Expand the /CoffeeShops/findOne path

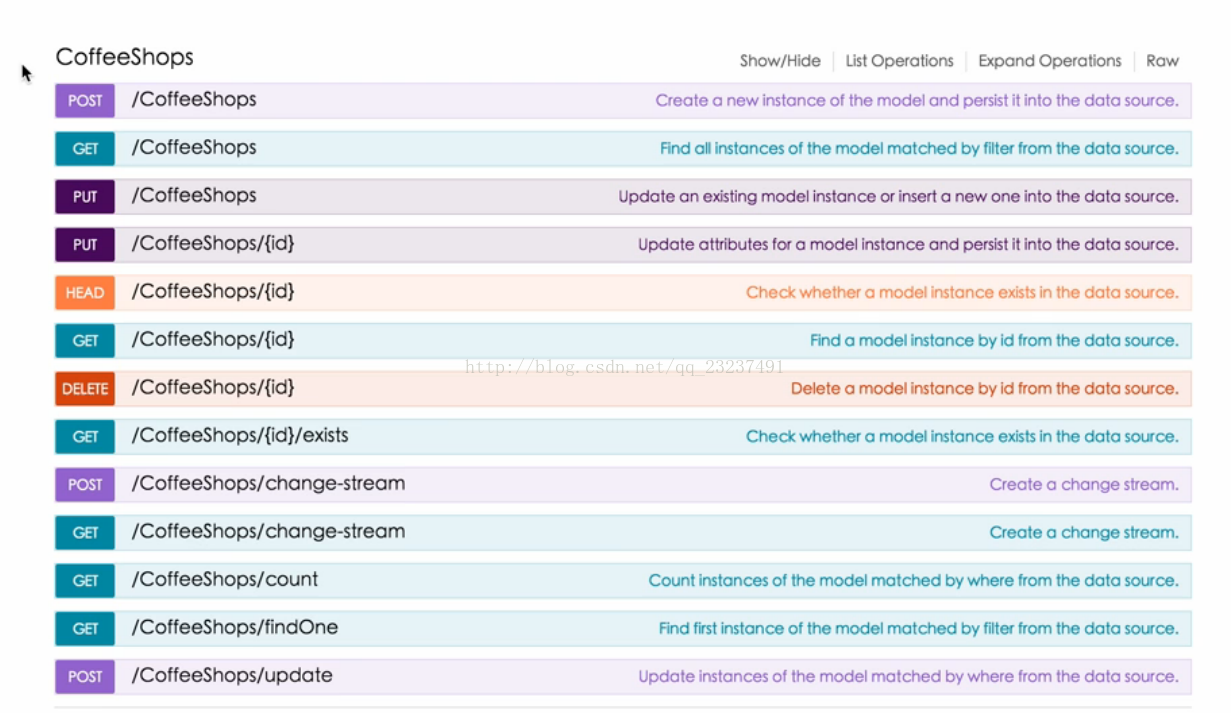(x=235, y=627)
